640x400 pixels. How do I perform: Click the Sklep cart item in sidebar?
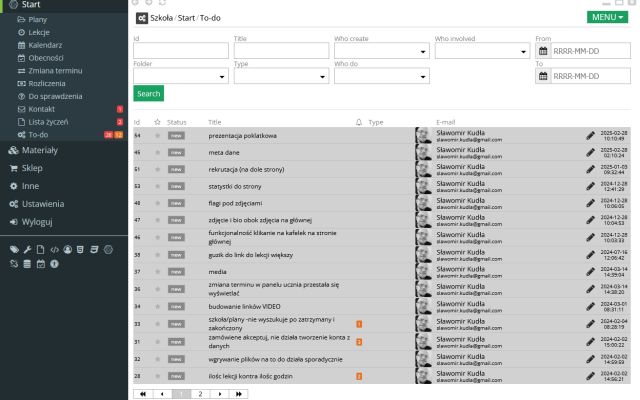[32, 168]
